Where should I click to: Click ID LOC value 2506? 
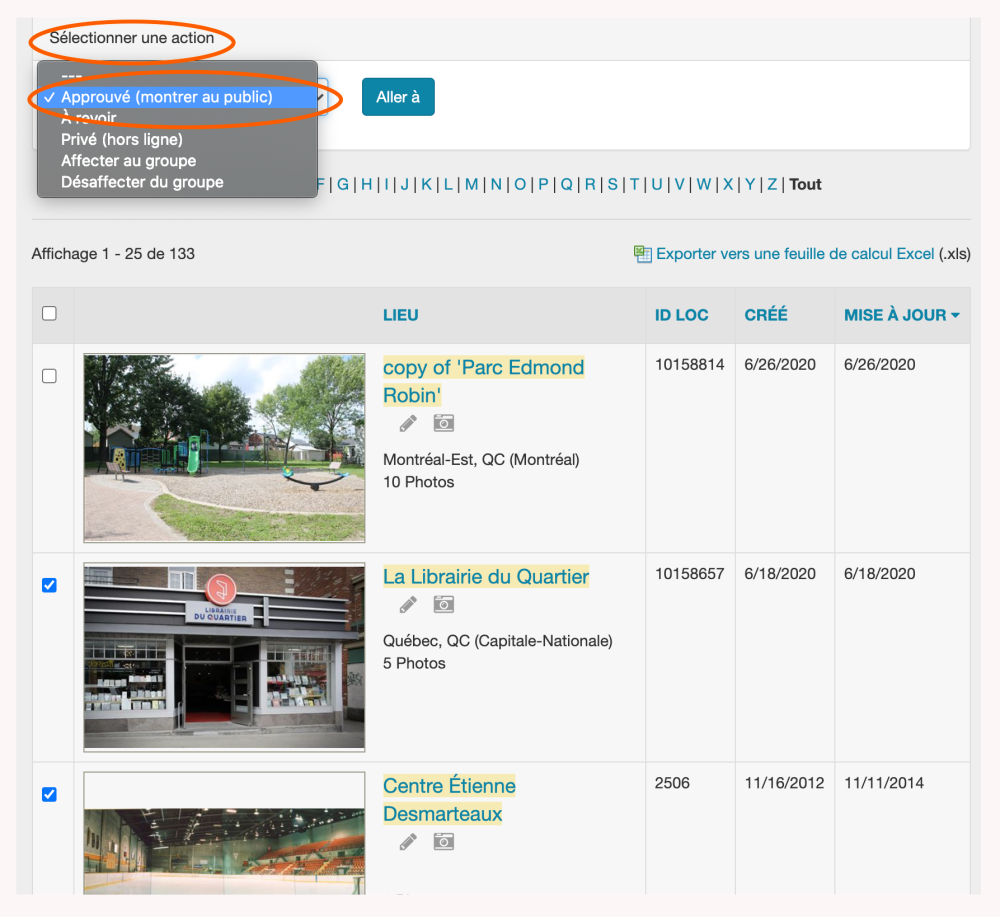pyautogui.click(x=672, y=783)
